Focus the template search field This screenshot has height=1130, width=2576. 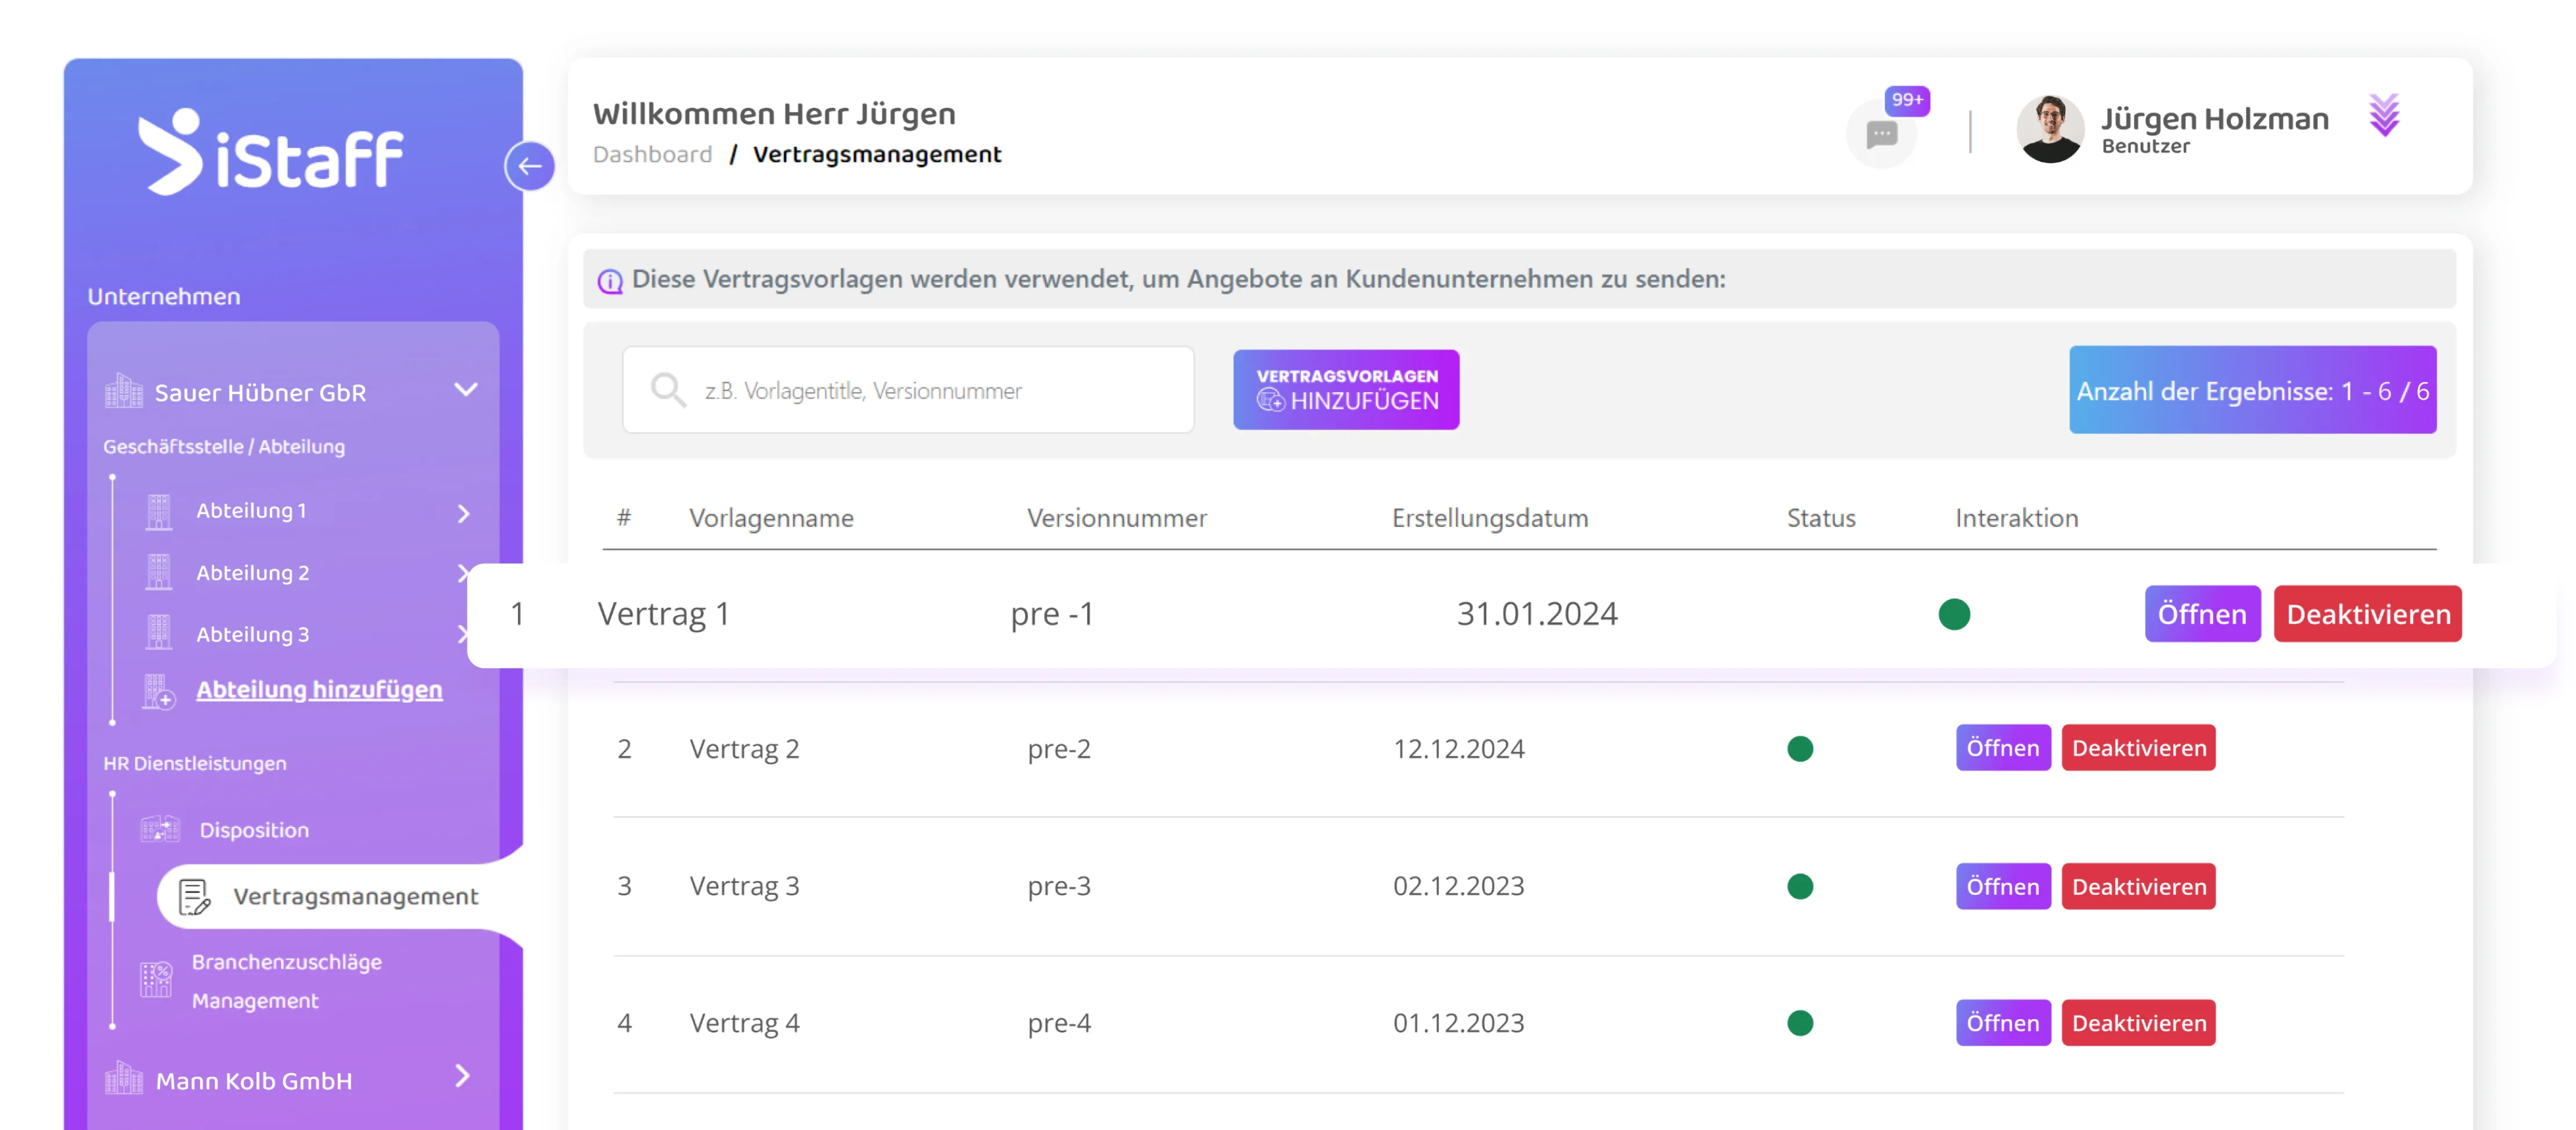coord(907,390)
